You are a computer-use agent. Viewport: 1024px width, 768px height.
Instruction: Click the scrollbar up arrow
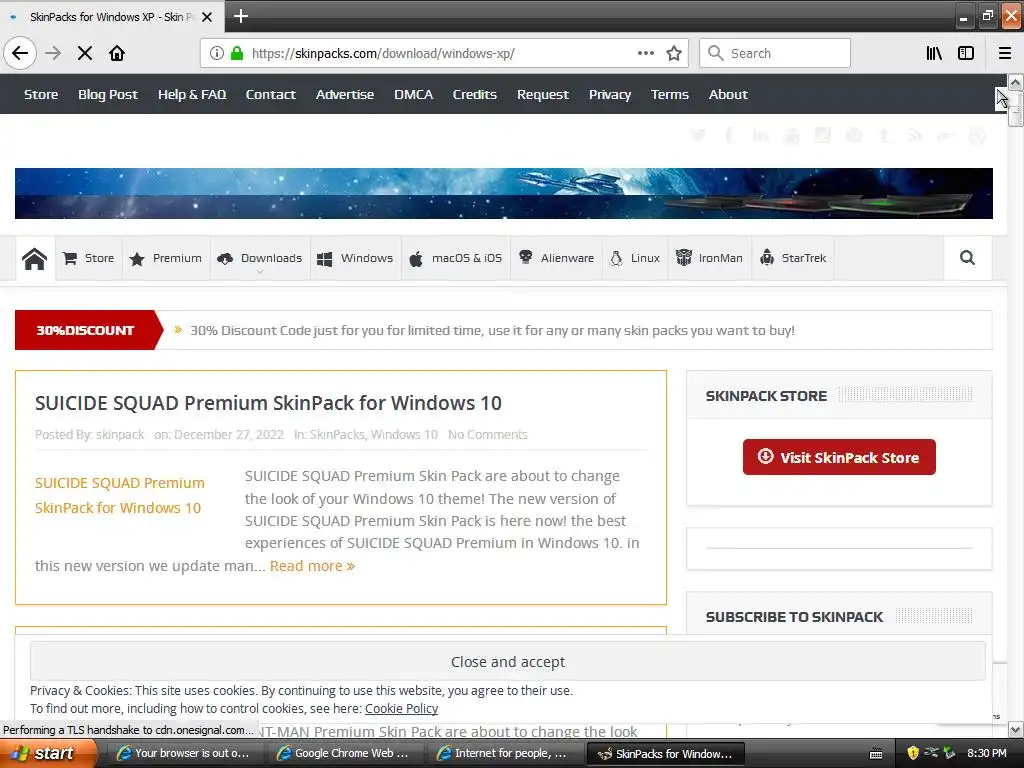[1015, 82]
